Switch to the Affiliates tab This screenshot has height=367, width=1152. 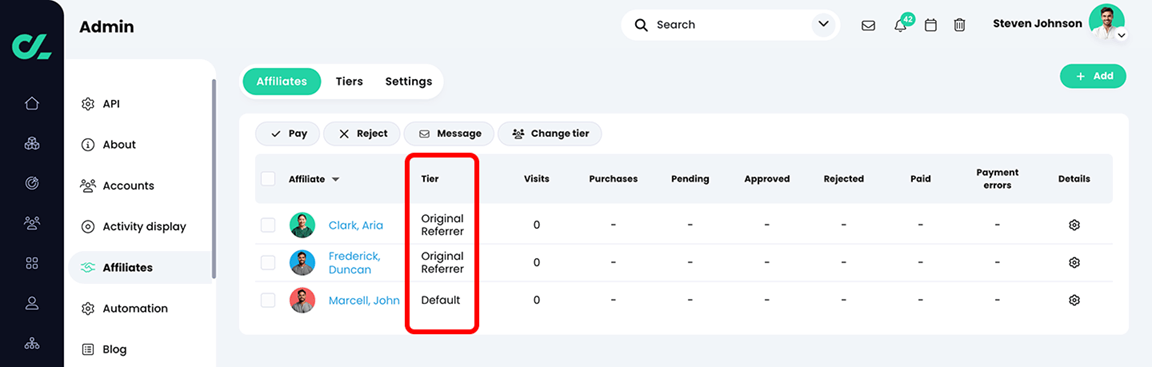(x=281, y=81)
